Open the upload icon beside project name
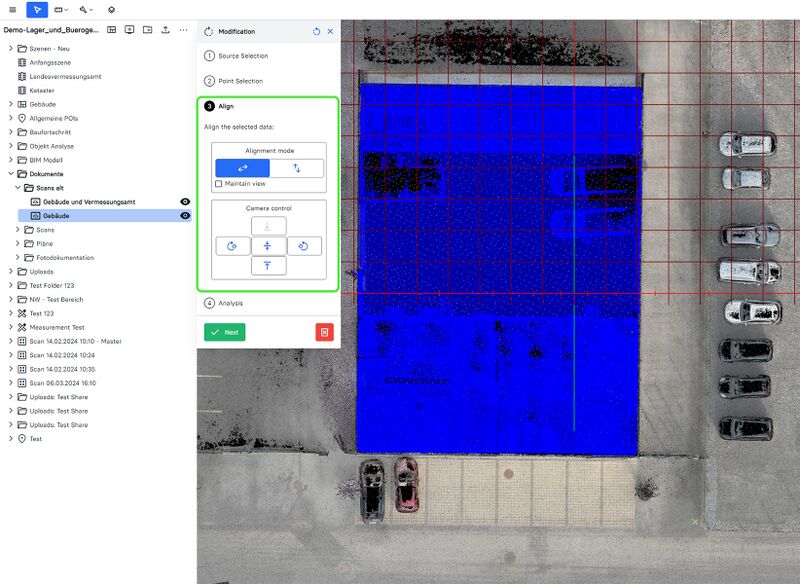Screen dimensions: 800x584 (165, 30)
